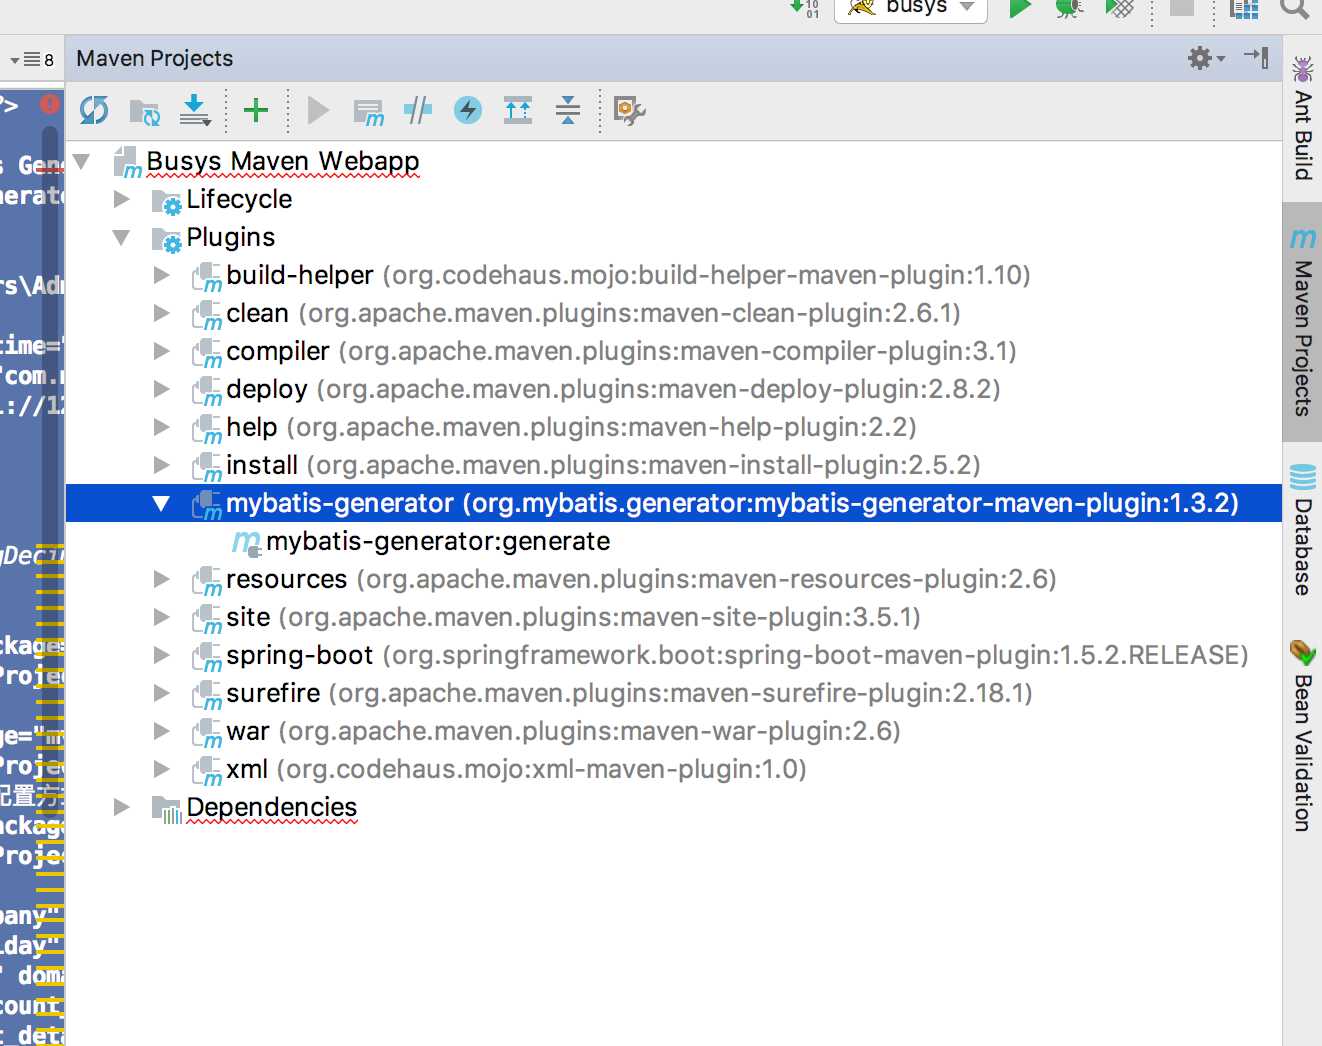The image size is (1322, 1046).
Task: Expand surefire plugin node
Action: pos(162,693)
